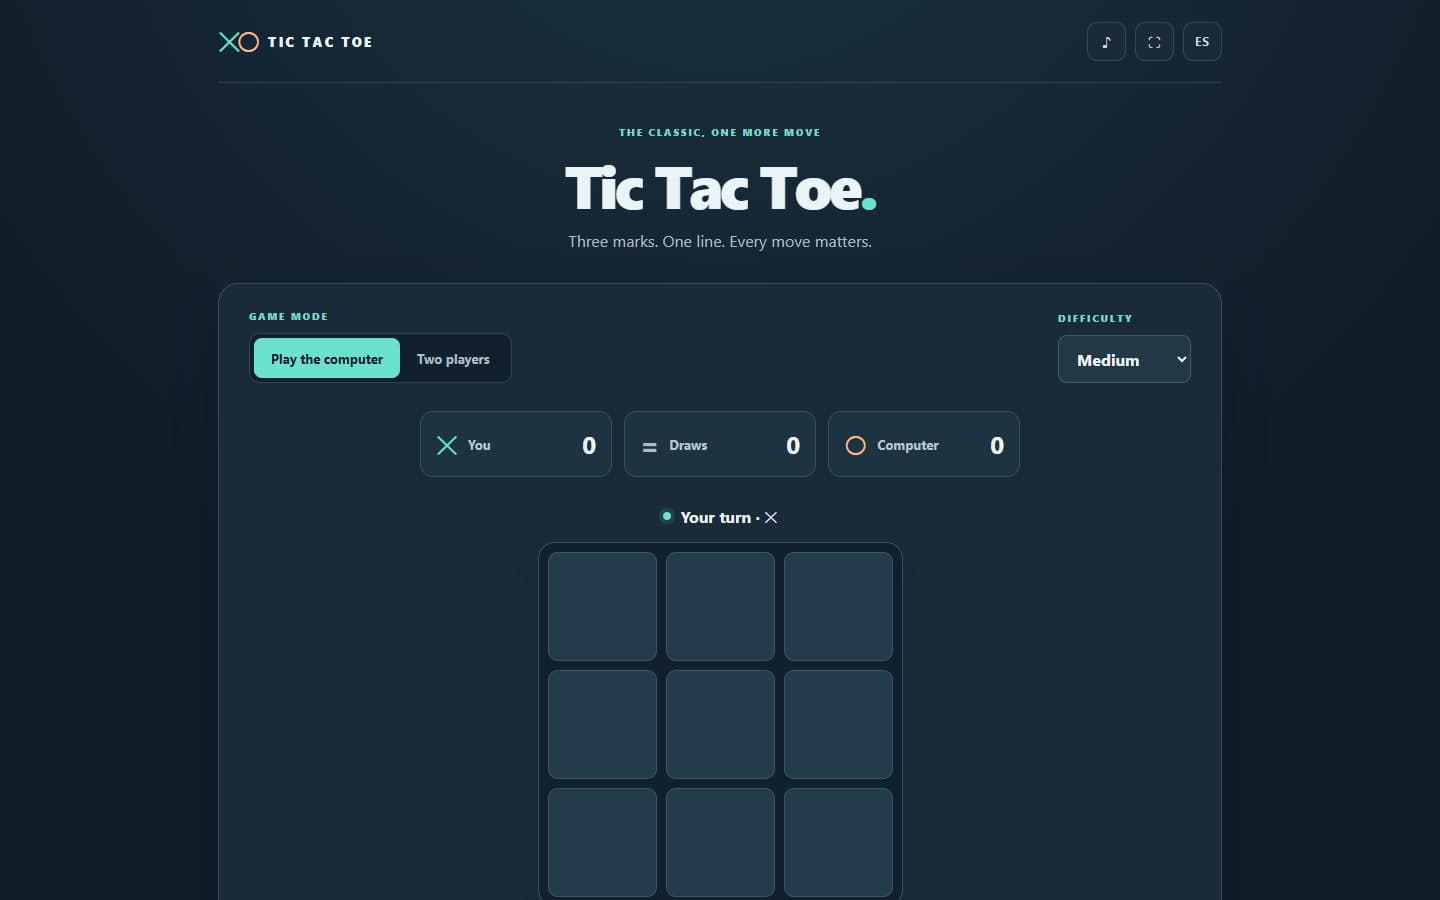Place X in the bottom-middle board cell
The image size is (1440, 900).
click(720, 842)
